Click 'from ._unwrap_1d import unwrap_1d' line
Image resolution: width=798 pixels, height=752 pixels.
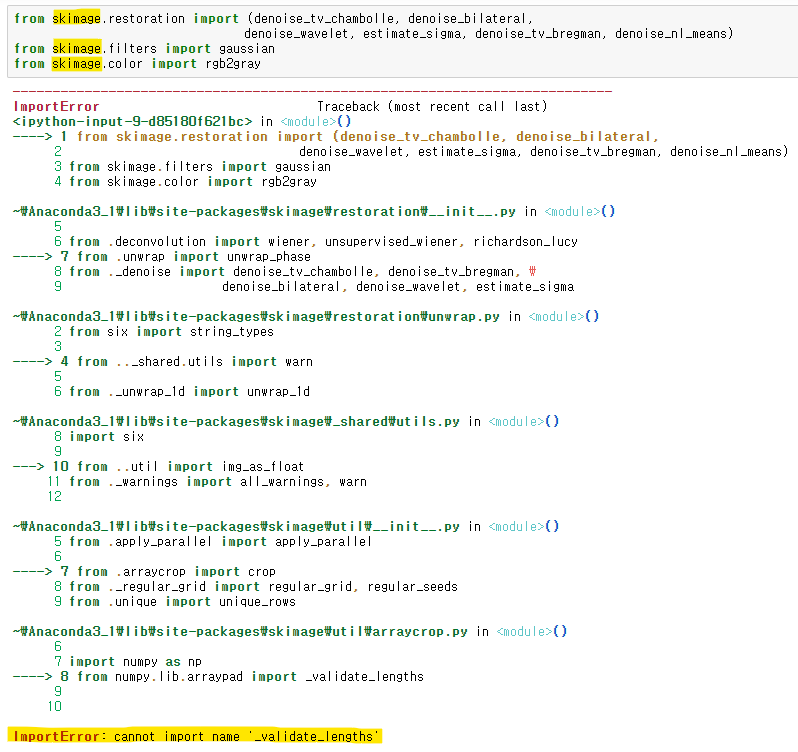click(x=189, y=392)
